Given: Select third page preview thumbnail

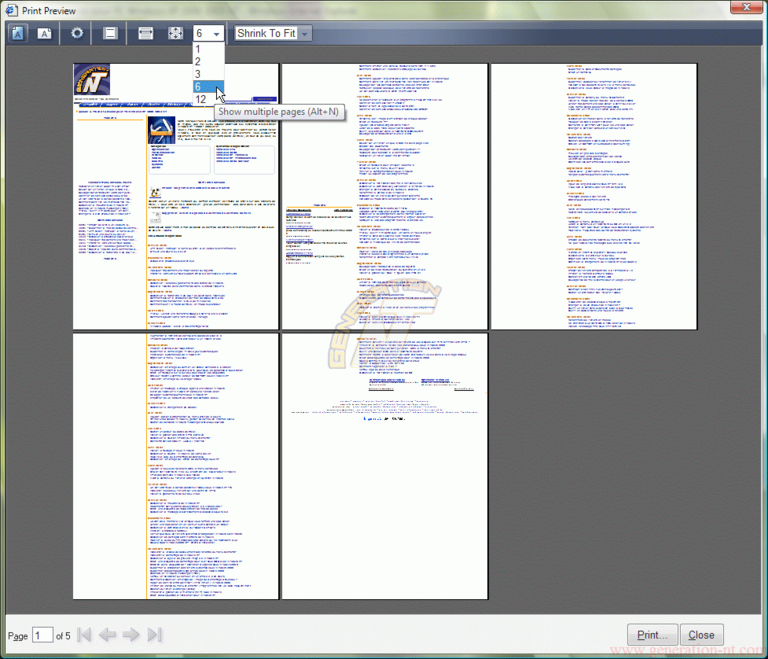Looking at the screenshot, I should [x=594, y=196].
